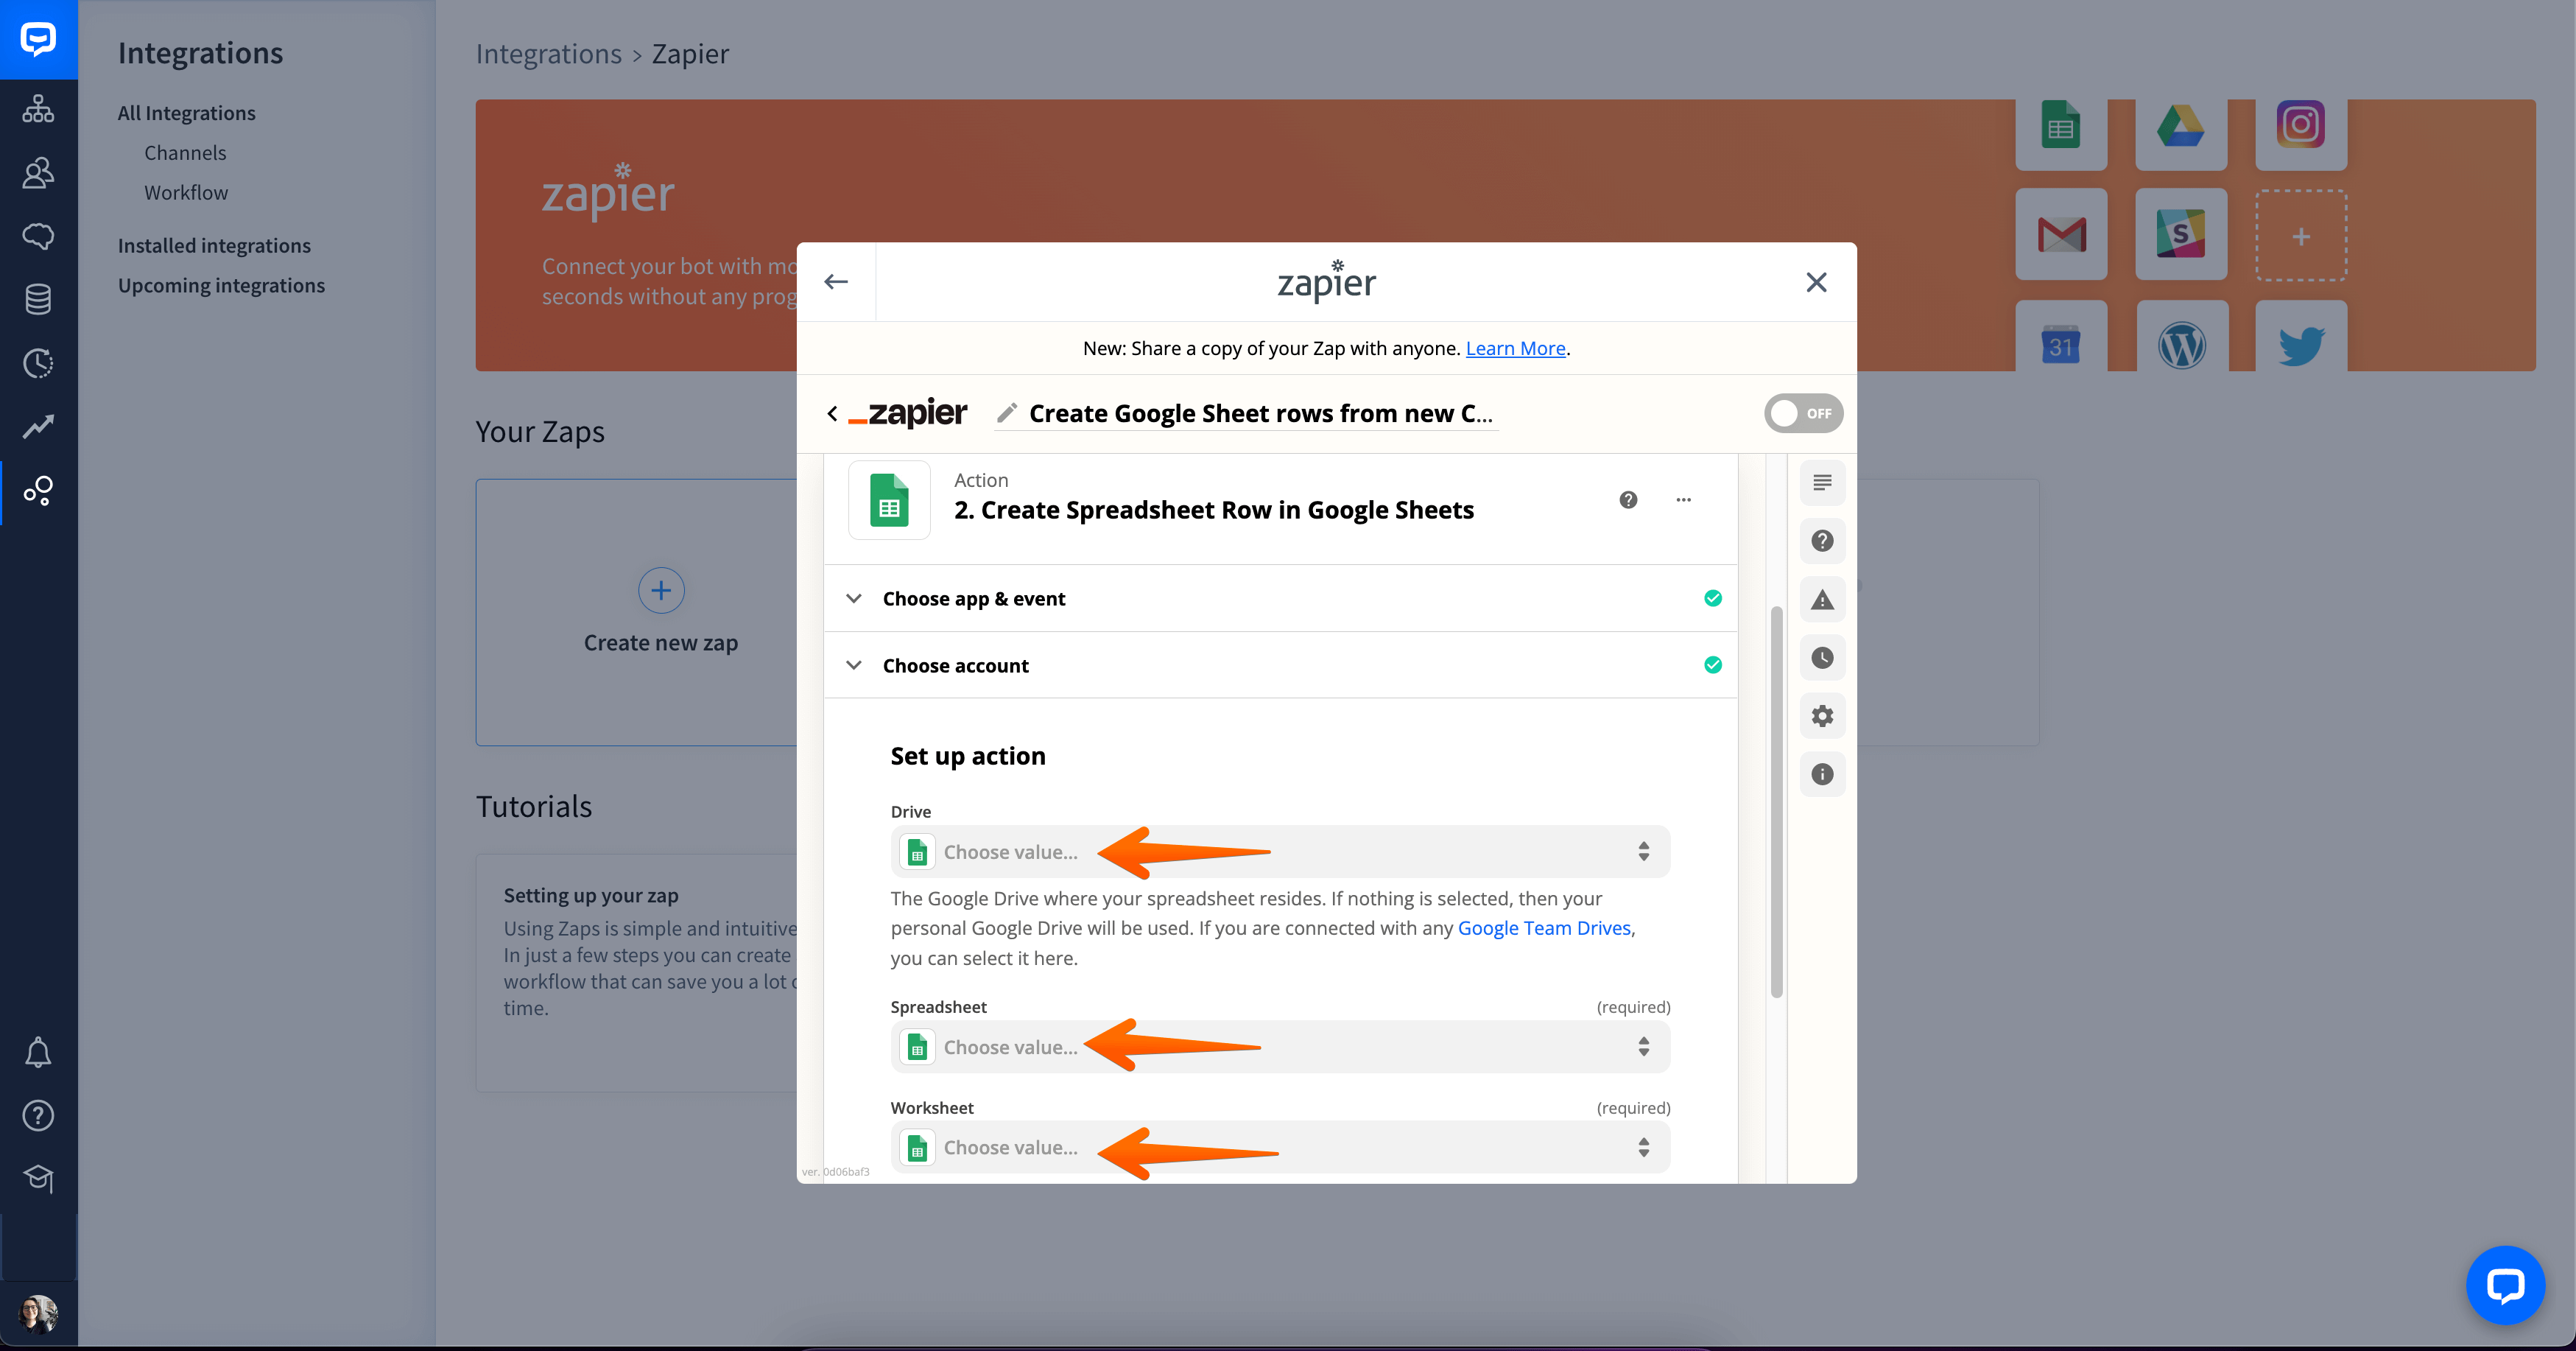Open the org-chart stories icon in sidebar
This screenshot has width=2576, height=1351.
click(x=38, y=109)
